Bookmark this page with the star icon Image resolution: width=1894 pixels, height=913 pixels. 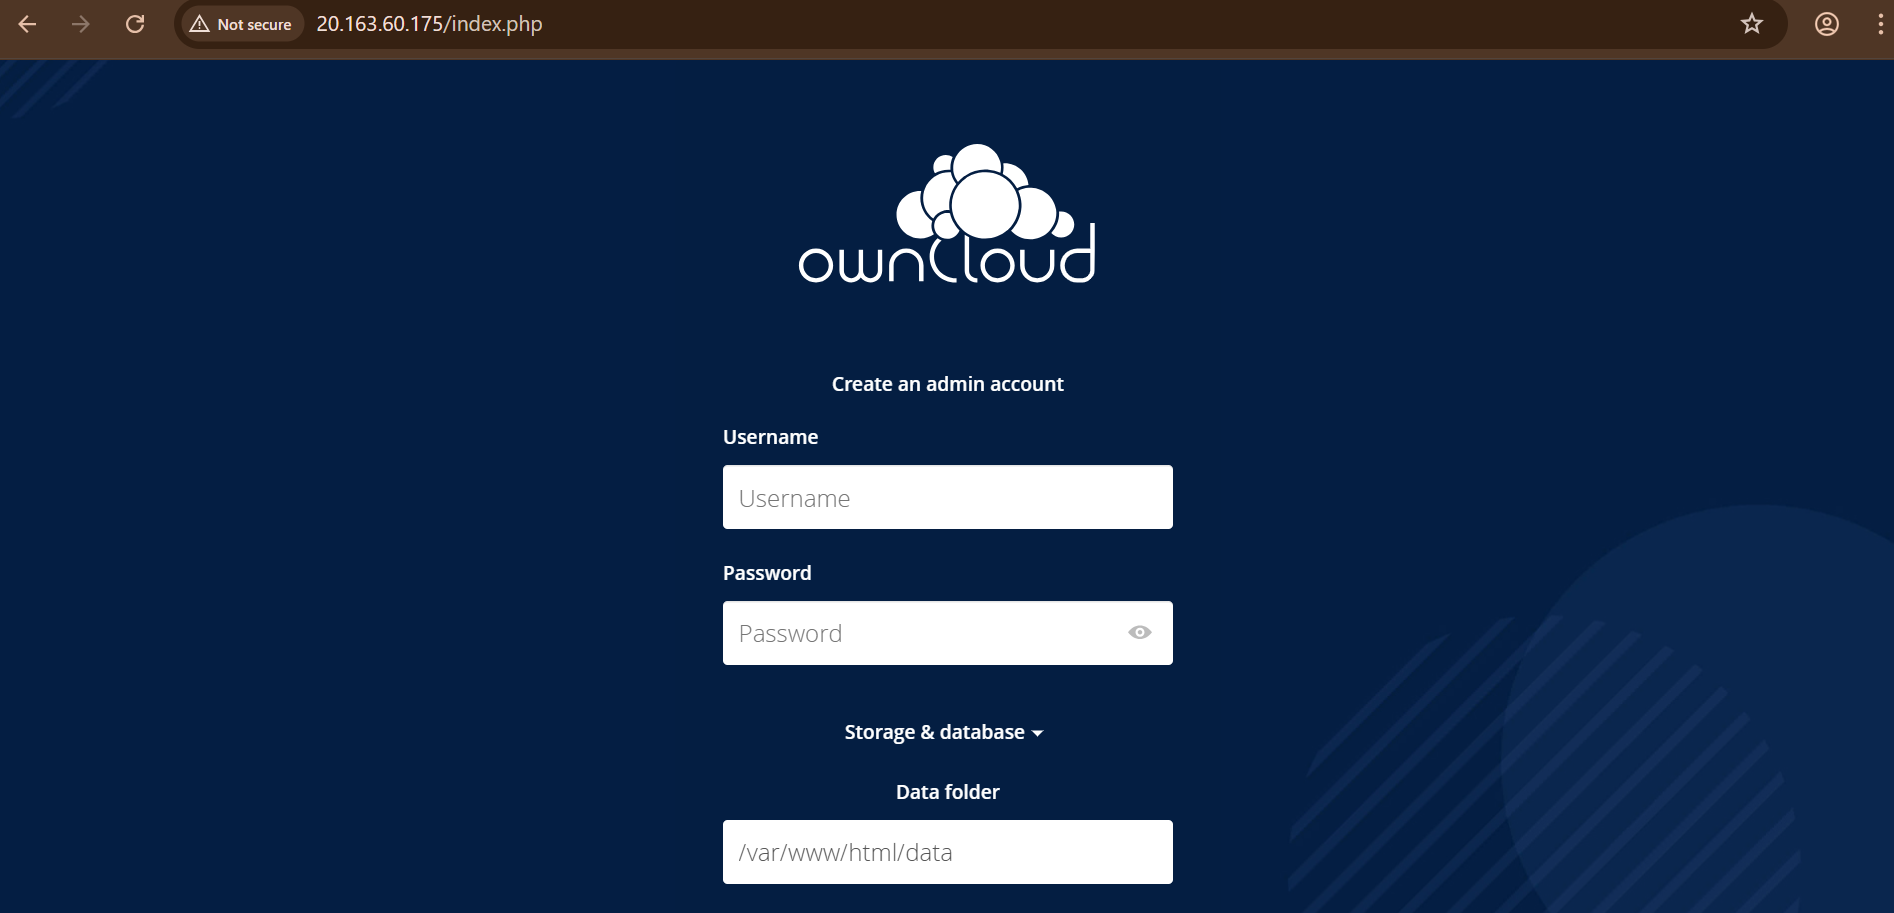(x=1751, y=24)
